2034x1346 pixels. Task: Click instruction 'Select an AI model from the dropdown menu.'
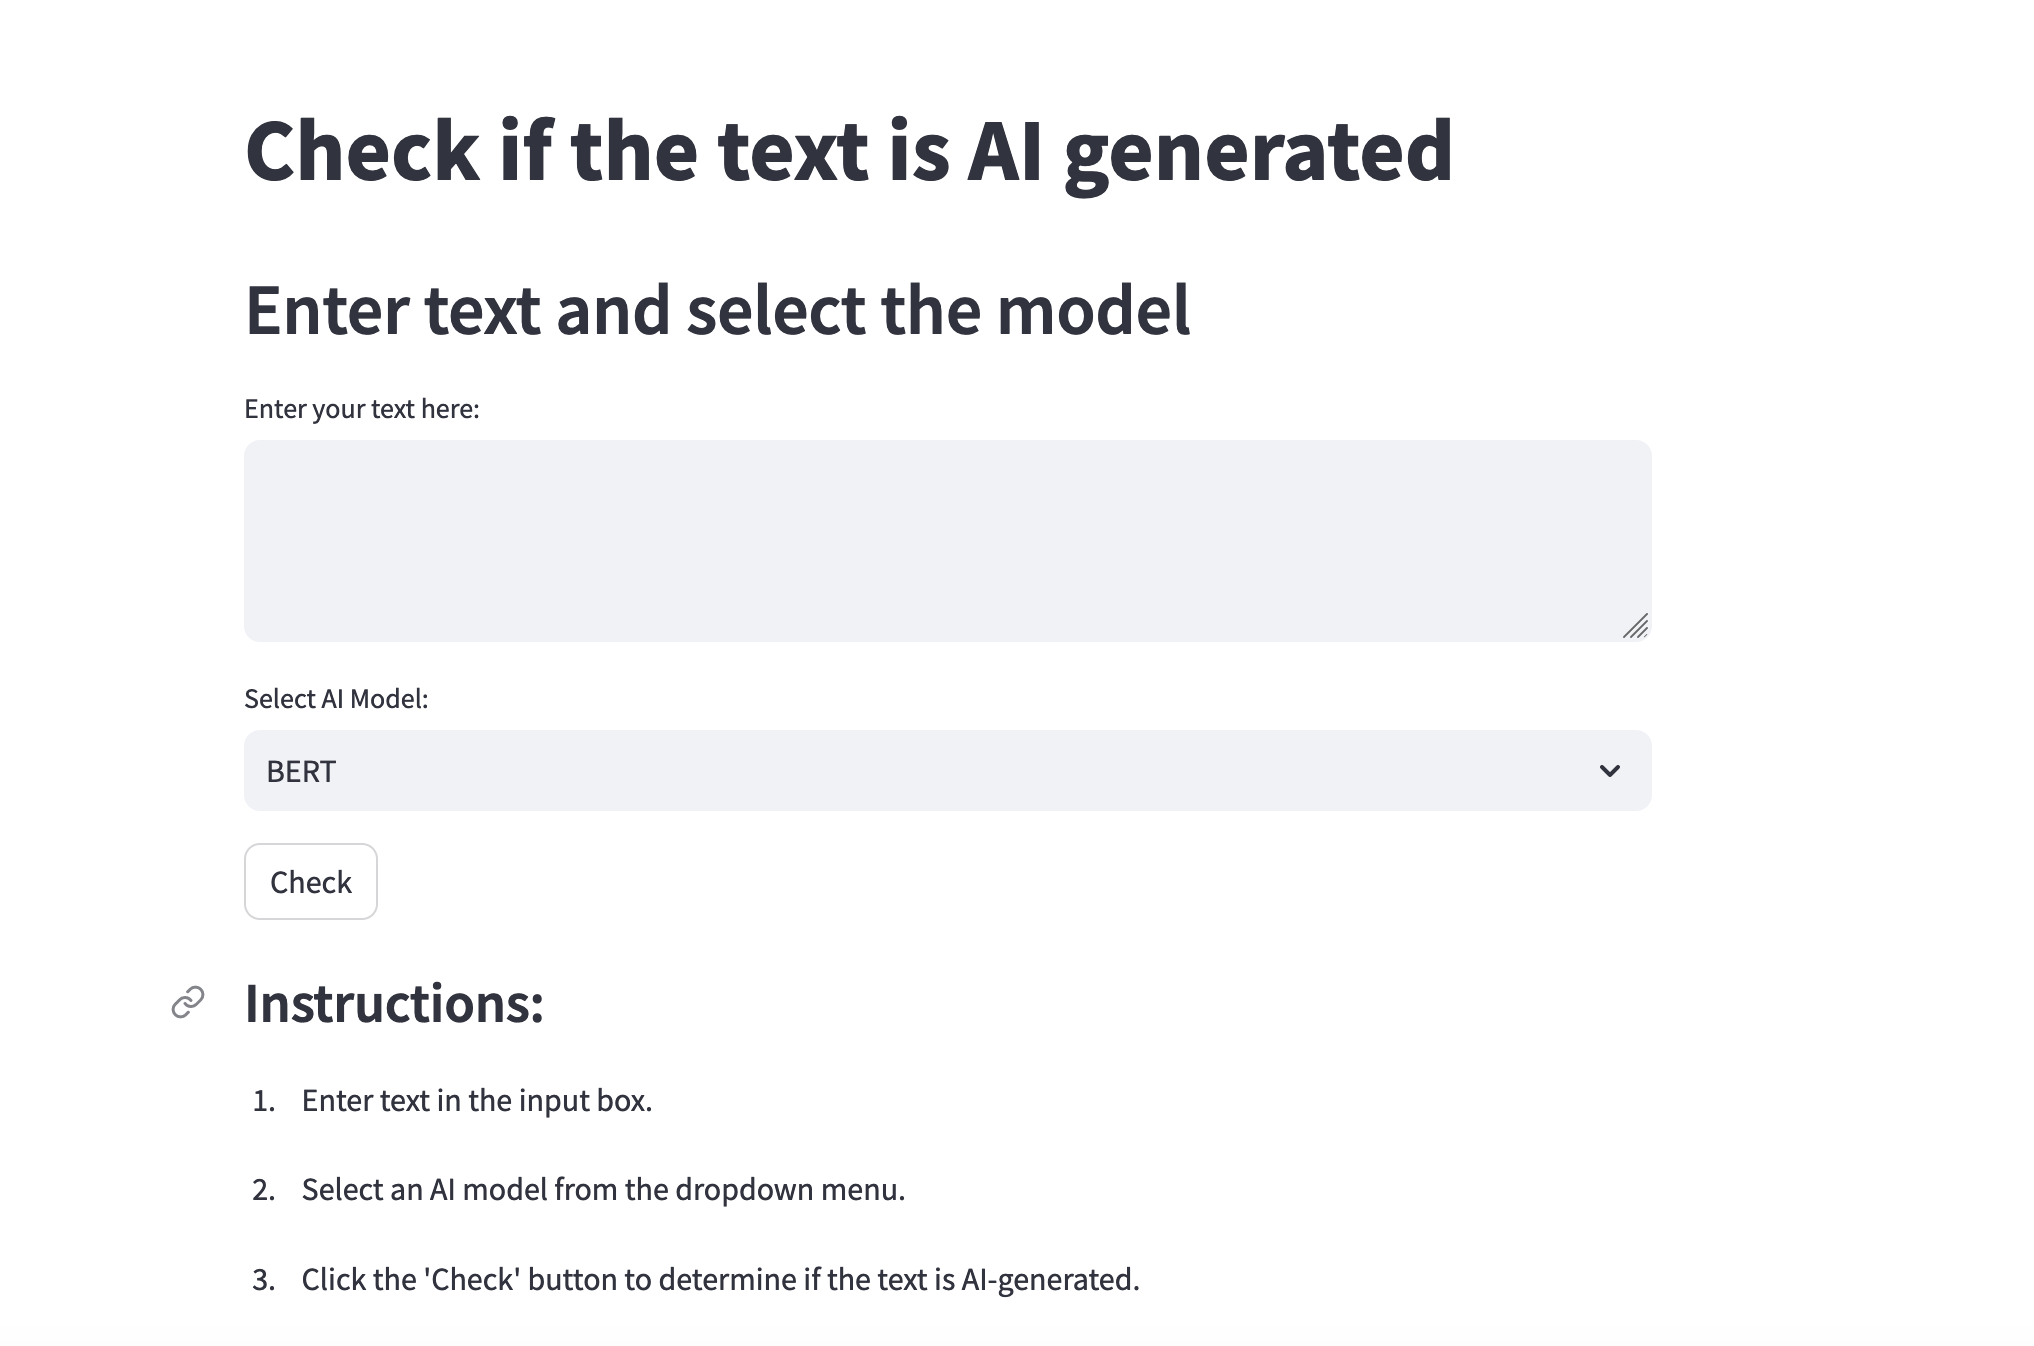click(603, 1190)
